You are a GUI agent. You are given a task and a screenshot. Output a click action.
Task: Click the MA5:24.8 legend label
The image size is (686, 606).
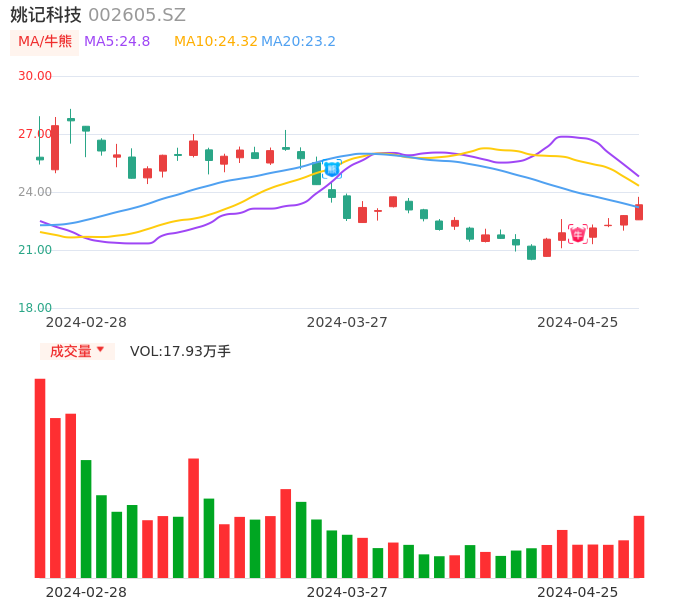click(x=117, y=42)
